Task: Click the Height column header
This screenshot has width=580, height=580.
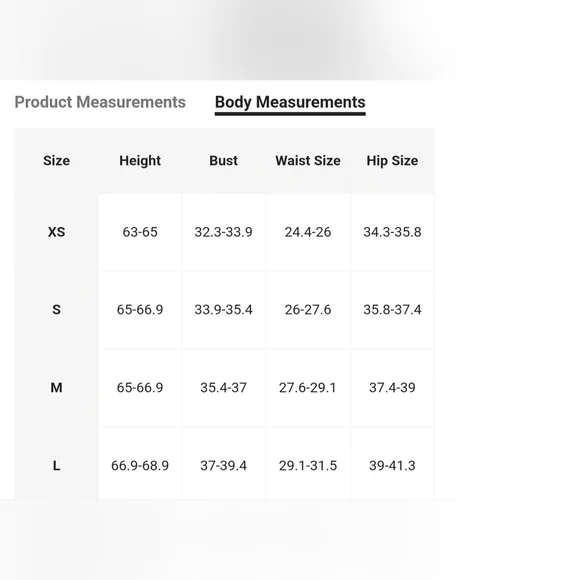Action: [140, 161]
